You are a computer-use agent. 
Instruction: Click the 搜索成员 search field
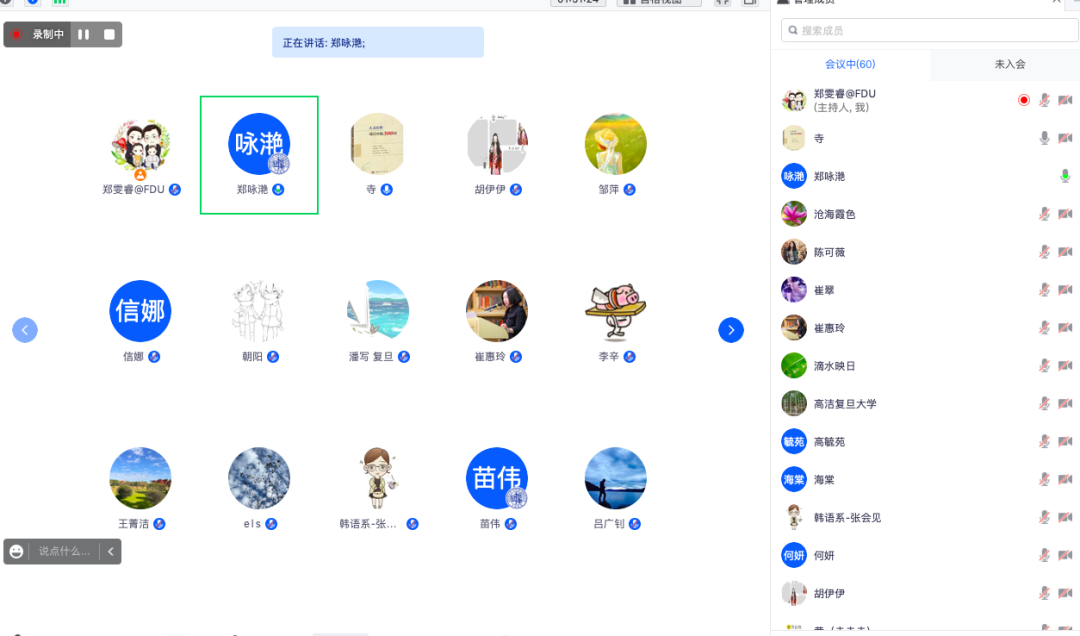[927, 30]
